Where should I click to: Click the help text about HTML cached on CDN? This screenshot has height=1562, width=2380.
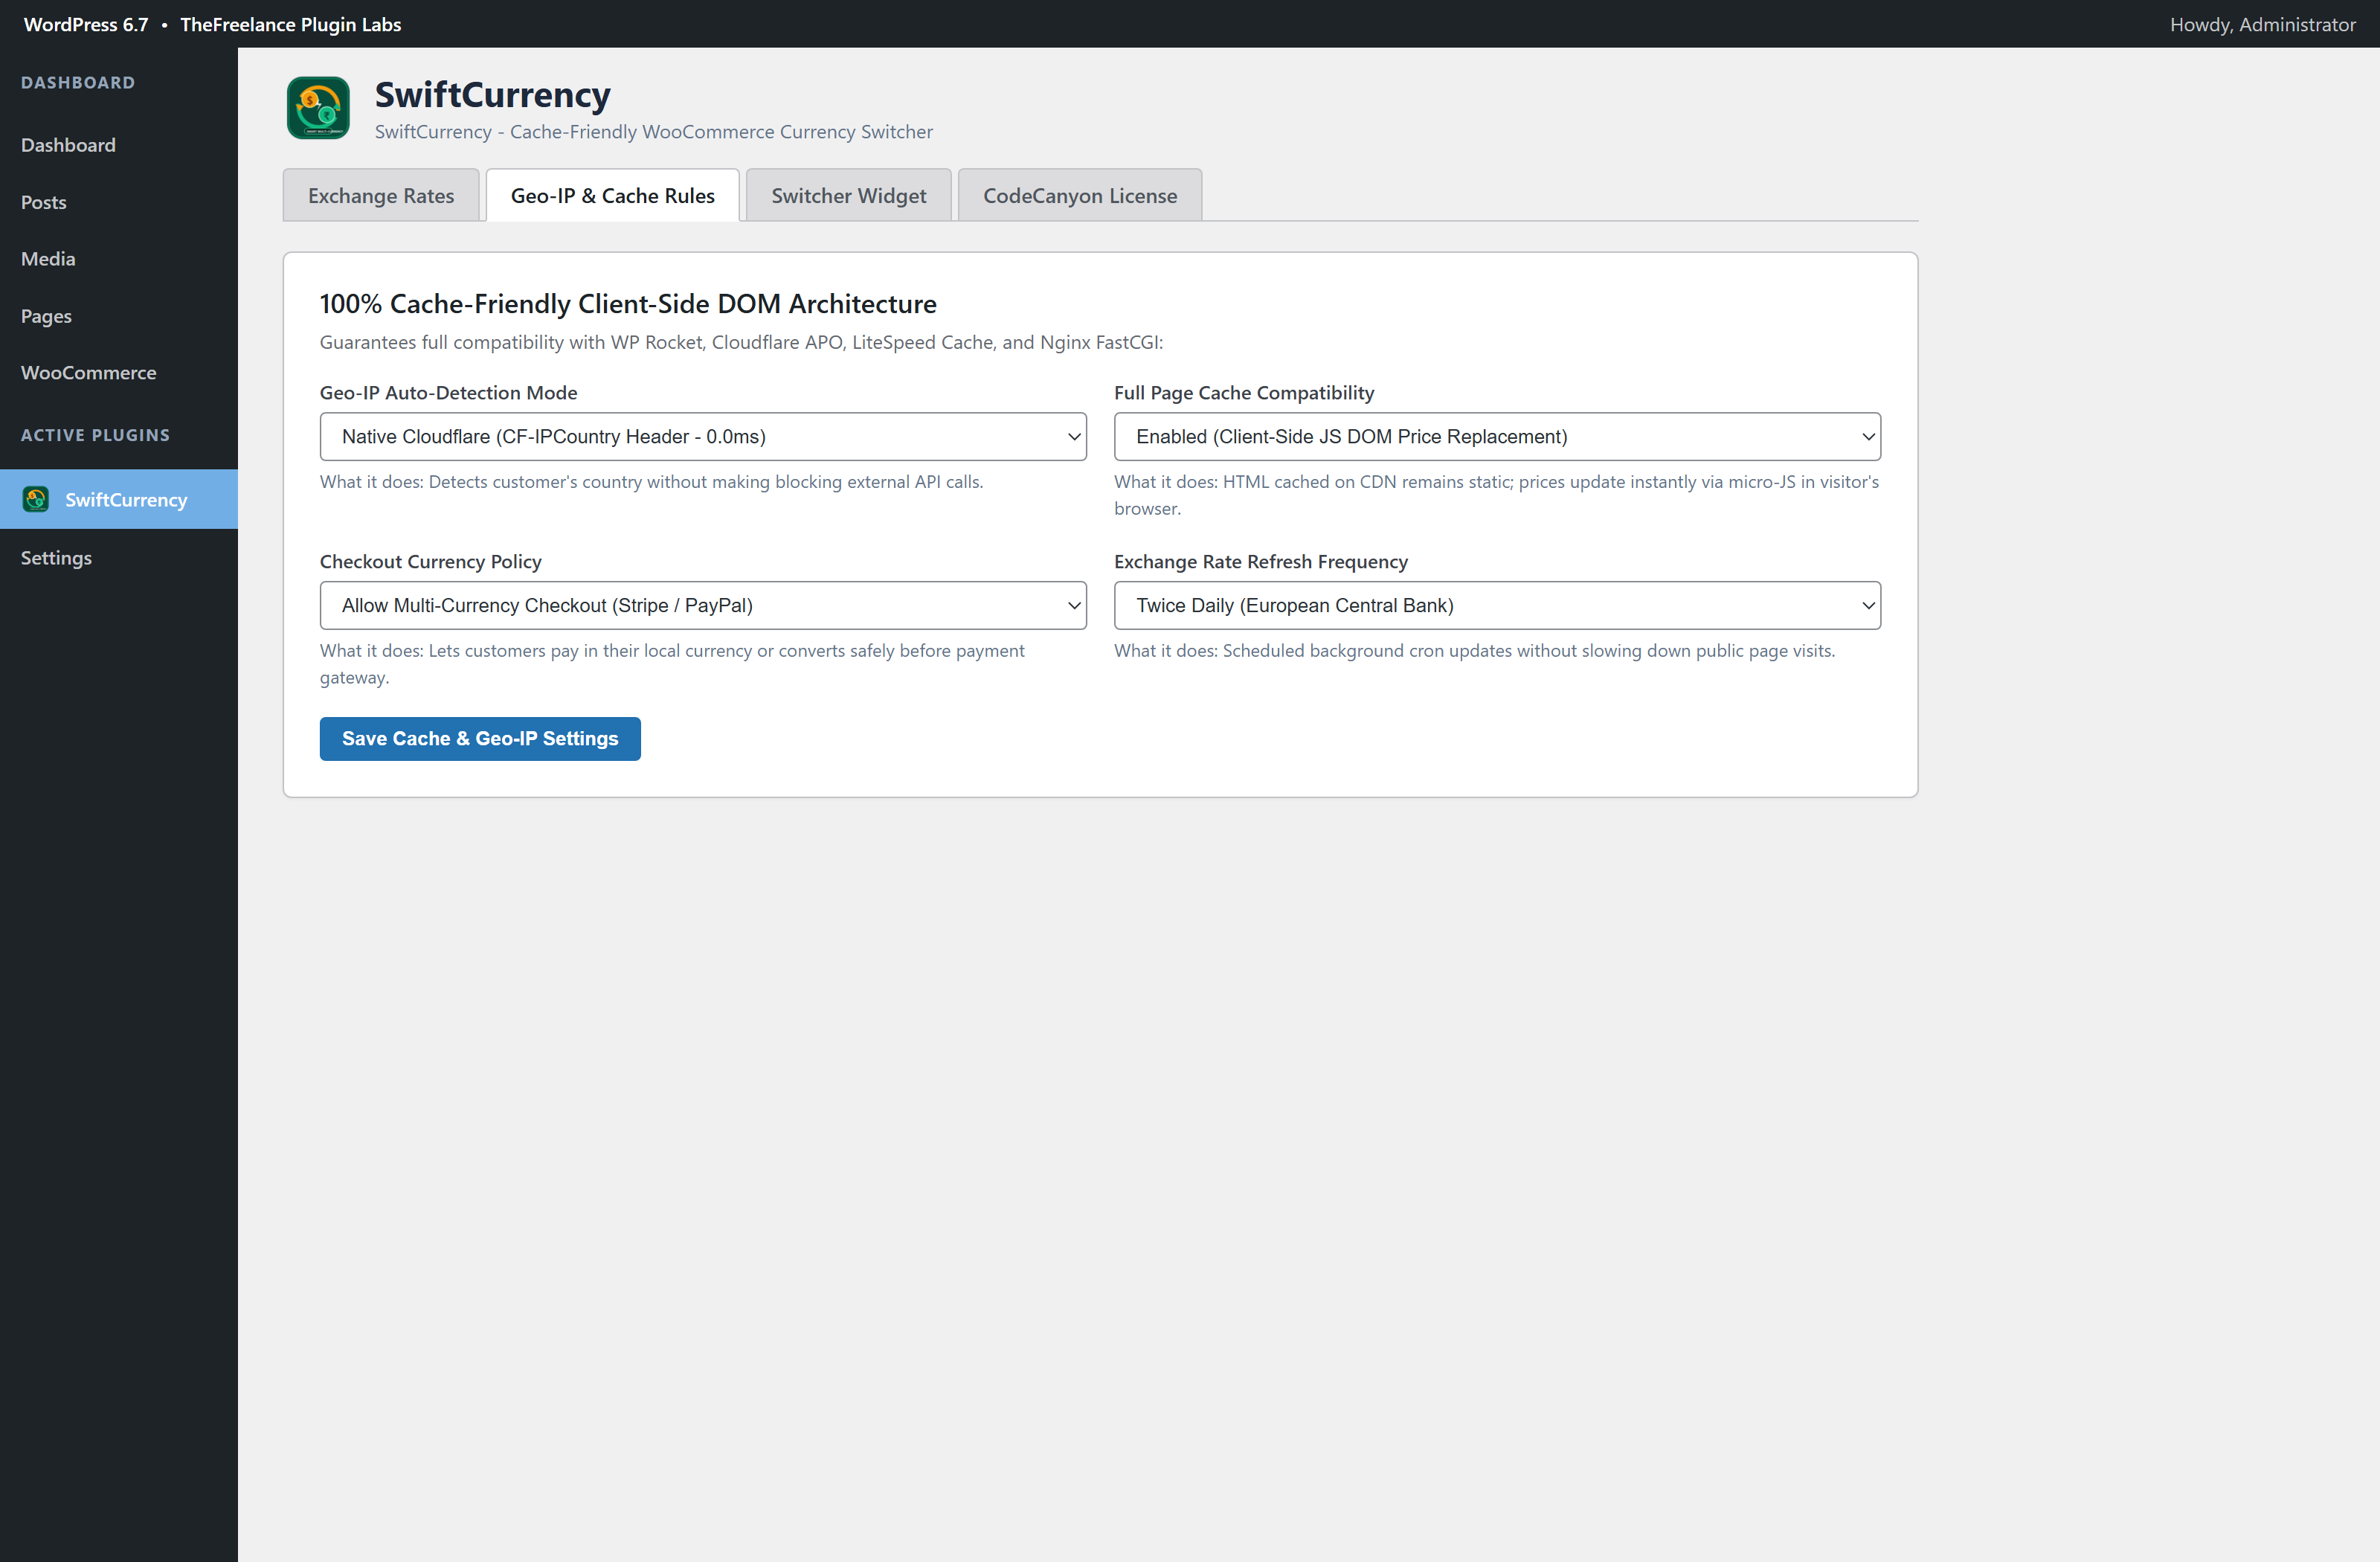pos(1497,495)
